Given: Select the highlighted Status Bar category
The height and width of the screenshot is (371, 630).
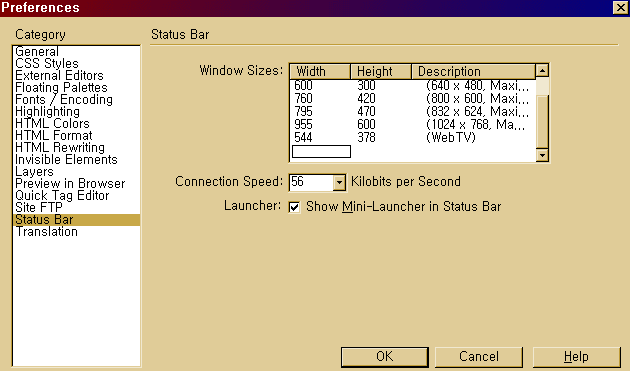Looking at the screenshot, I should pyautogui.click(x=76, y=219).
